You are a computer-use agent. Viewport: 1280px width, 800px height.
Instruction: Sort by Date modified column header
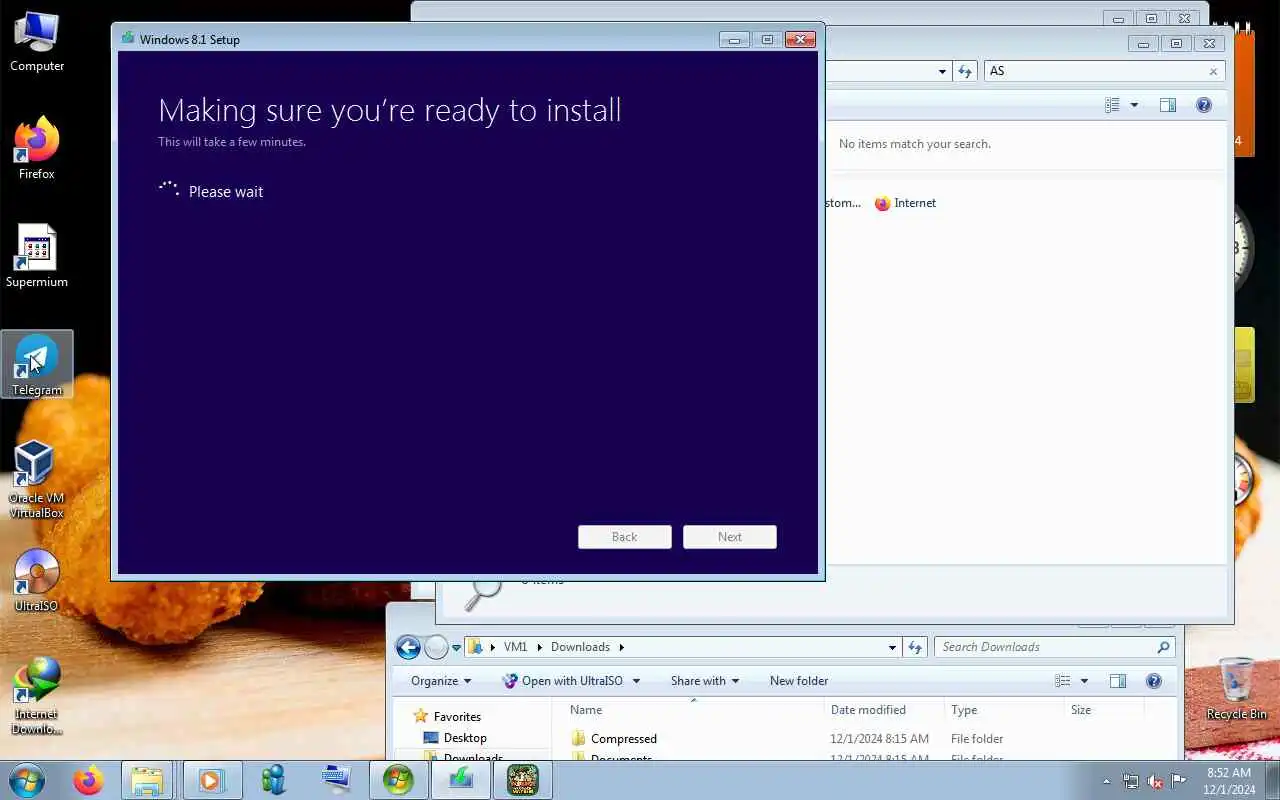click(x=884, y=710)
